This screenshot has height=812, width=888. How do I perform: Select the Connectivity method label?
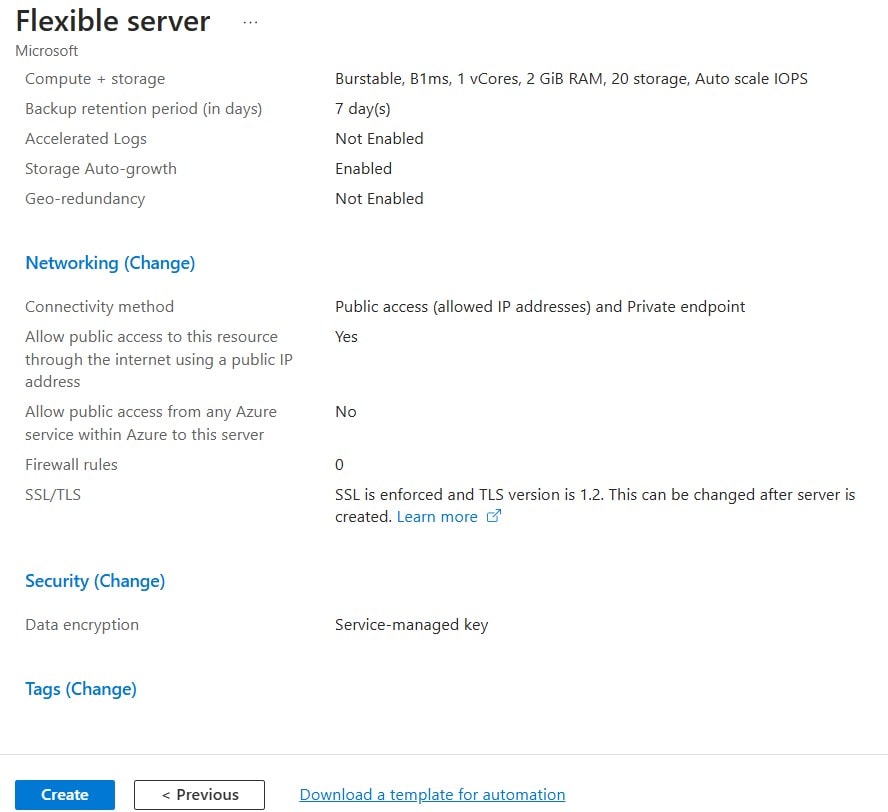(x=100, y=306)
